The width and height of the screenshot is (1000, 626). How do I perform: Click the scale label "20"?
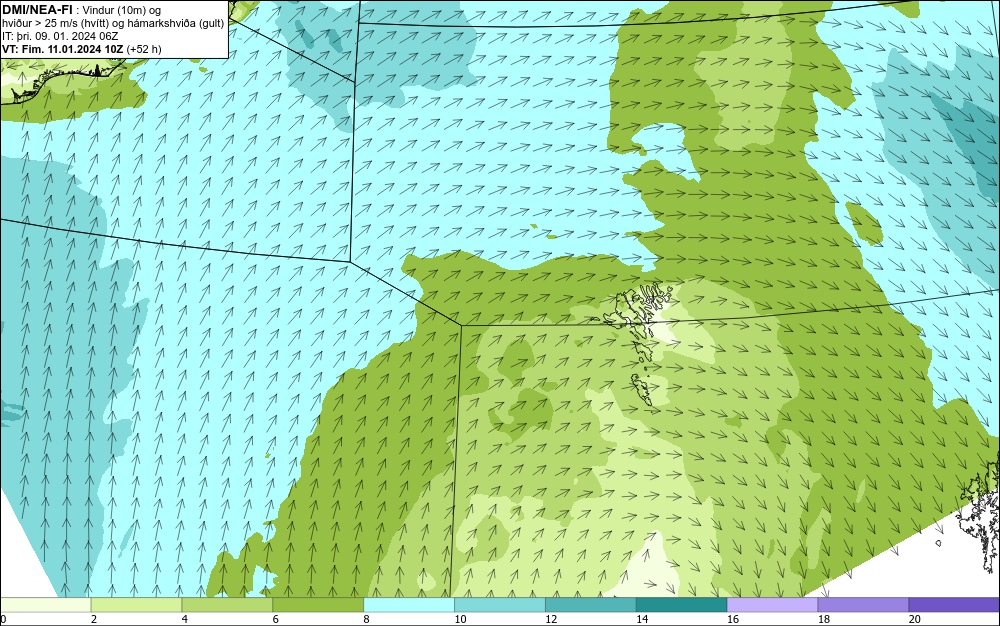915,619
